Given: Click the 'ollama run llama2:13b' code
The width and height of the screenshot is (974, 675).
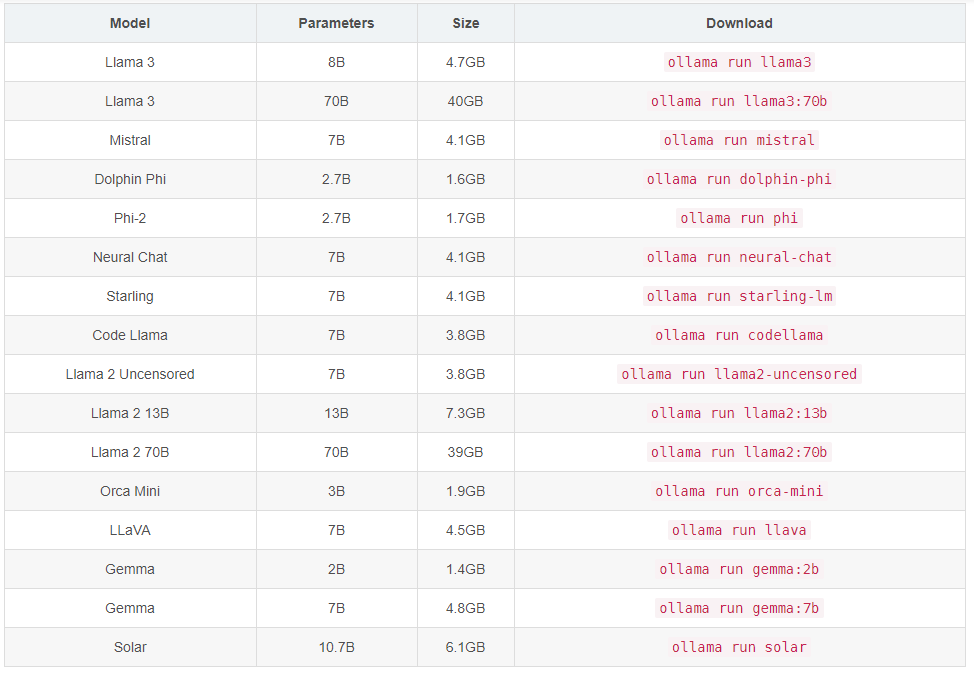Looking at the screenshot, I should click(x=739, y=413).
